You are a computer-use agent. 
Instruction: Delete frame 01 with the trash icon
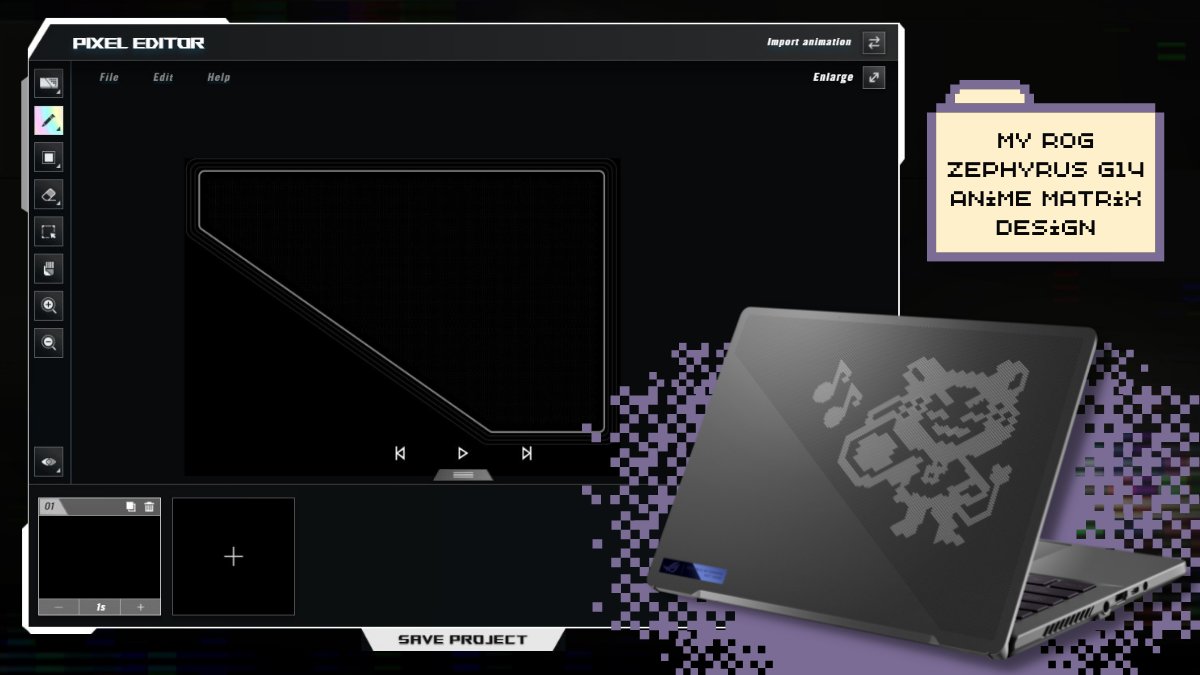click(148, 506)
